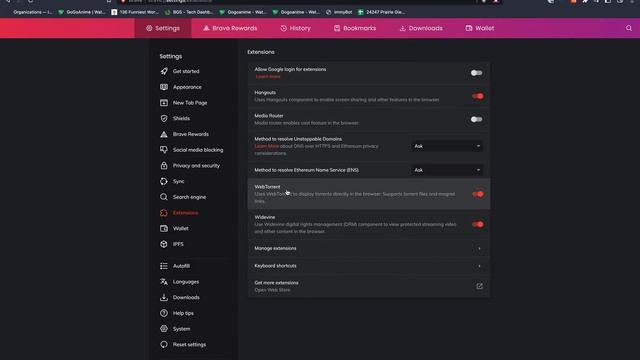The image size is (640, 360).
Task: Click the Autofill list icon
Action: click(x=164, y=266)
